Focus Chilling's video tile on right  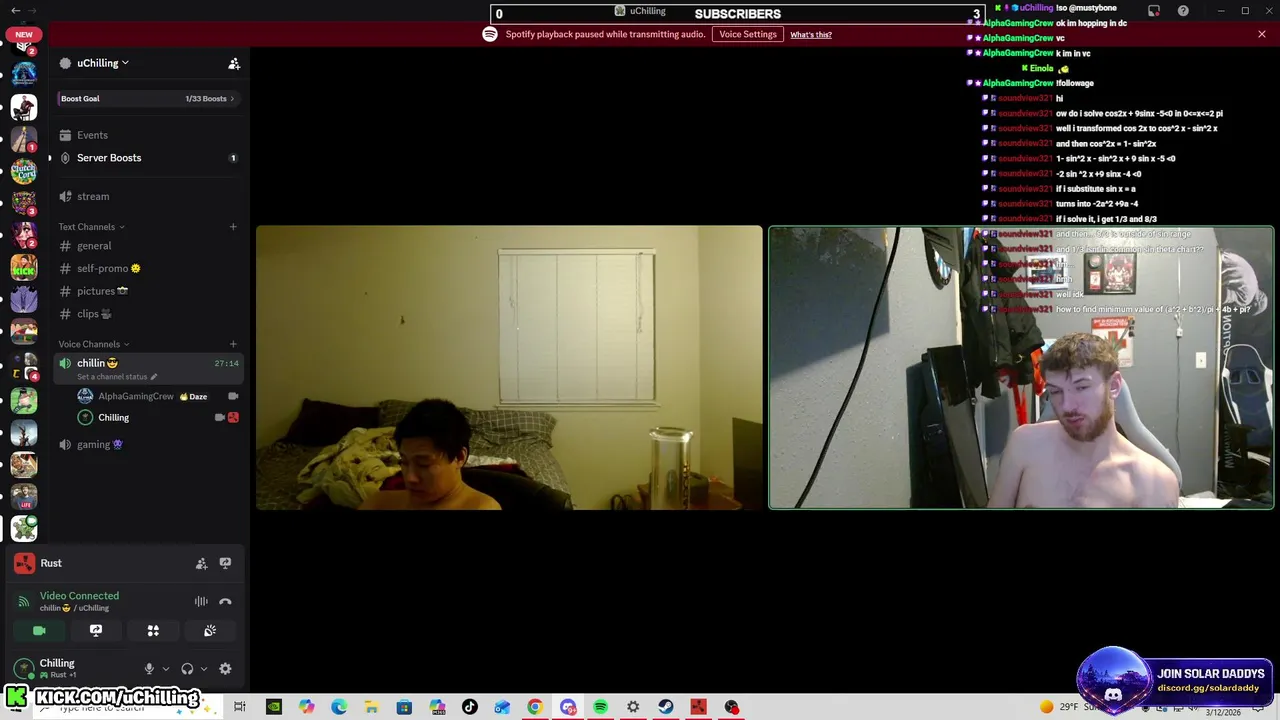click(x=1021, y=368)
